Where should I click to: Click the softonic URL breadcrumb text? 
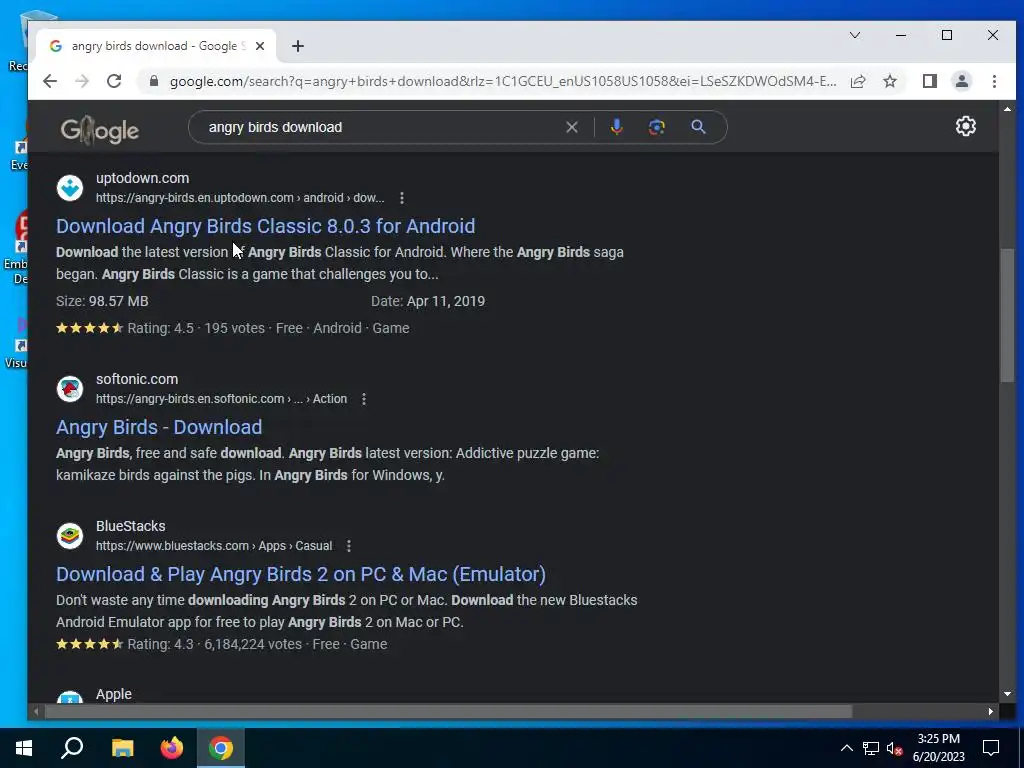coord(221,399)
